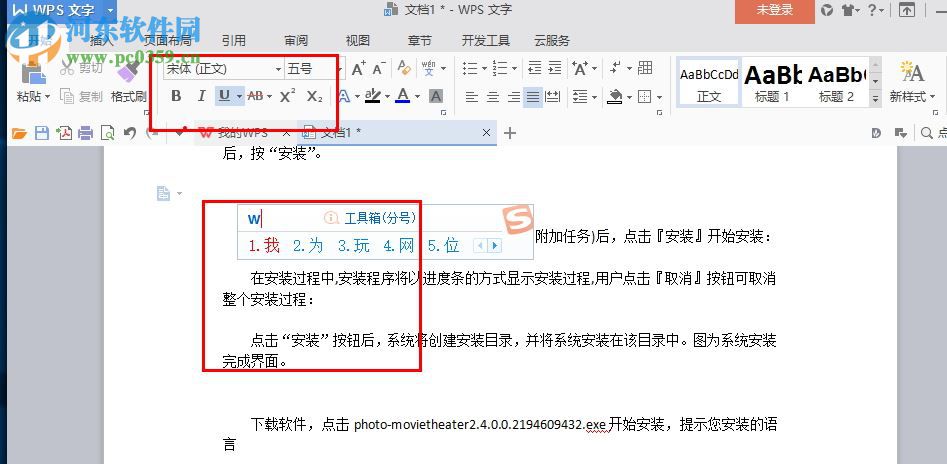This screenshot has height=464, width=947.
Task: Expand the font color arrow
Action: tap(417, 97)
